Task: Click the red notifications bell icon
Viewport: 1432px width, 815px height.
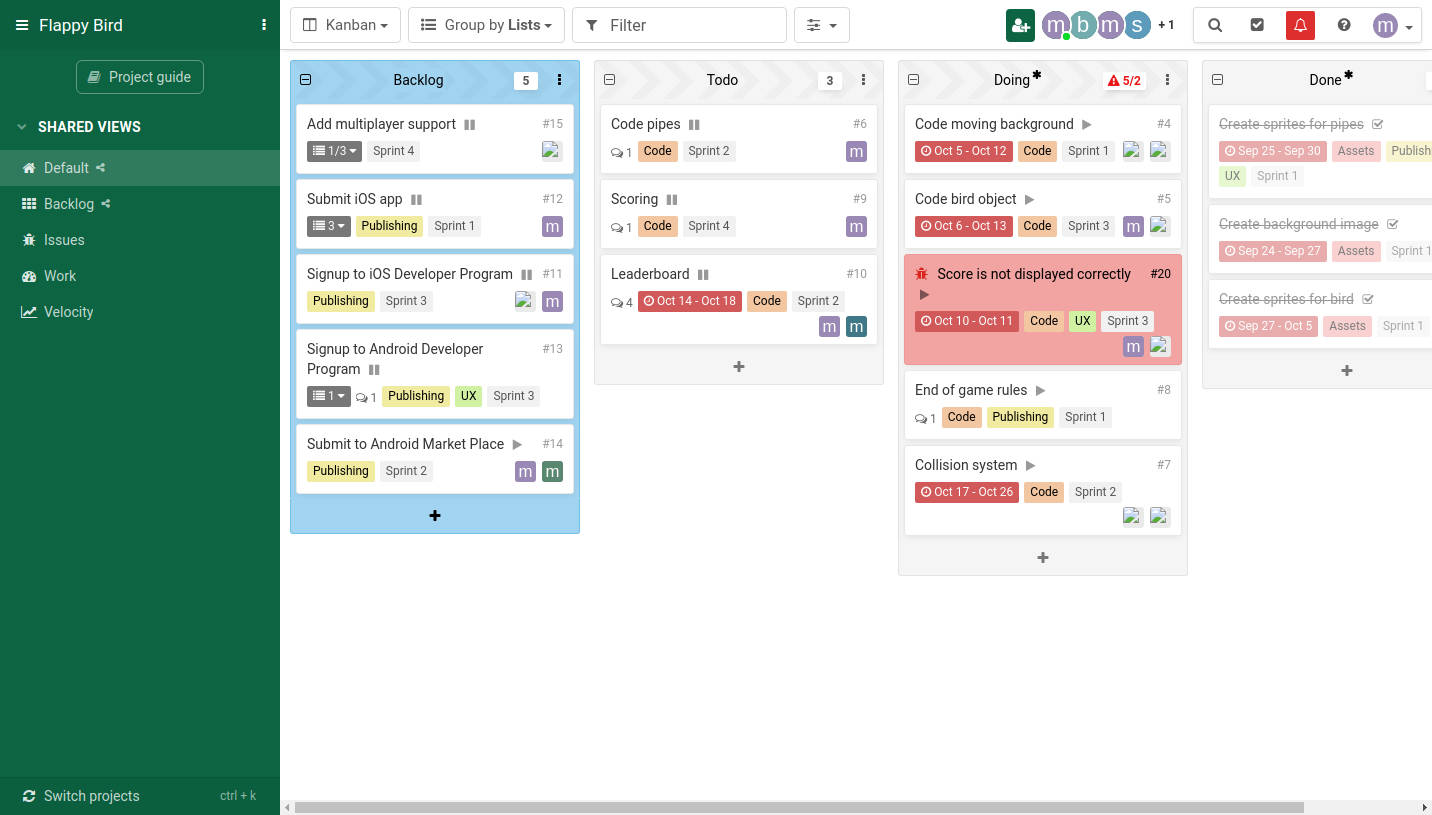Action: coord(1300,25)
